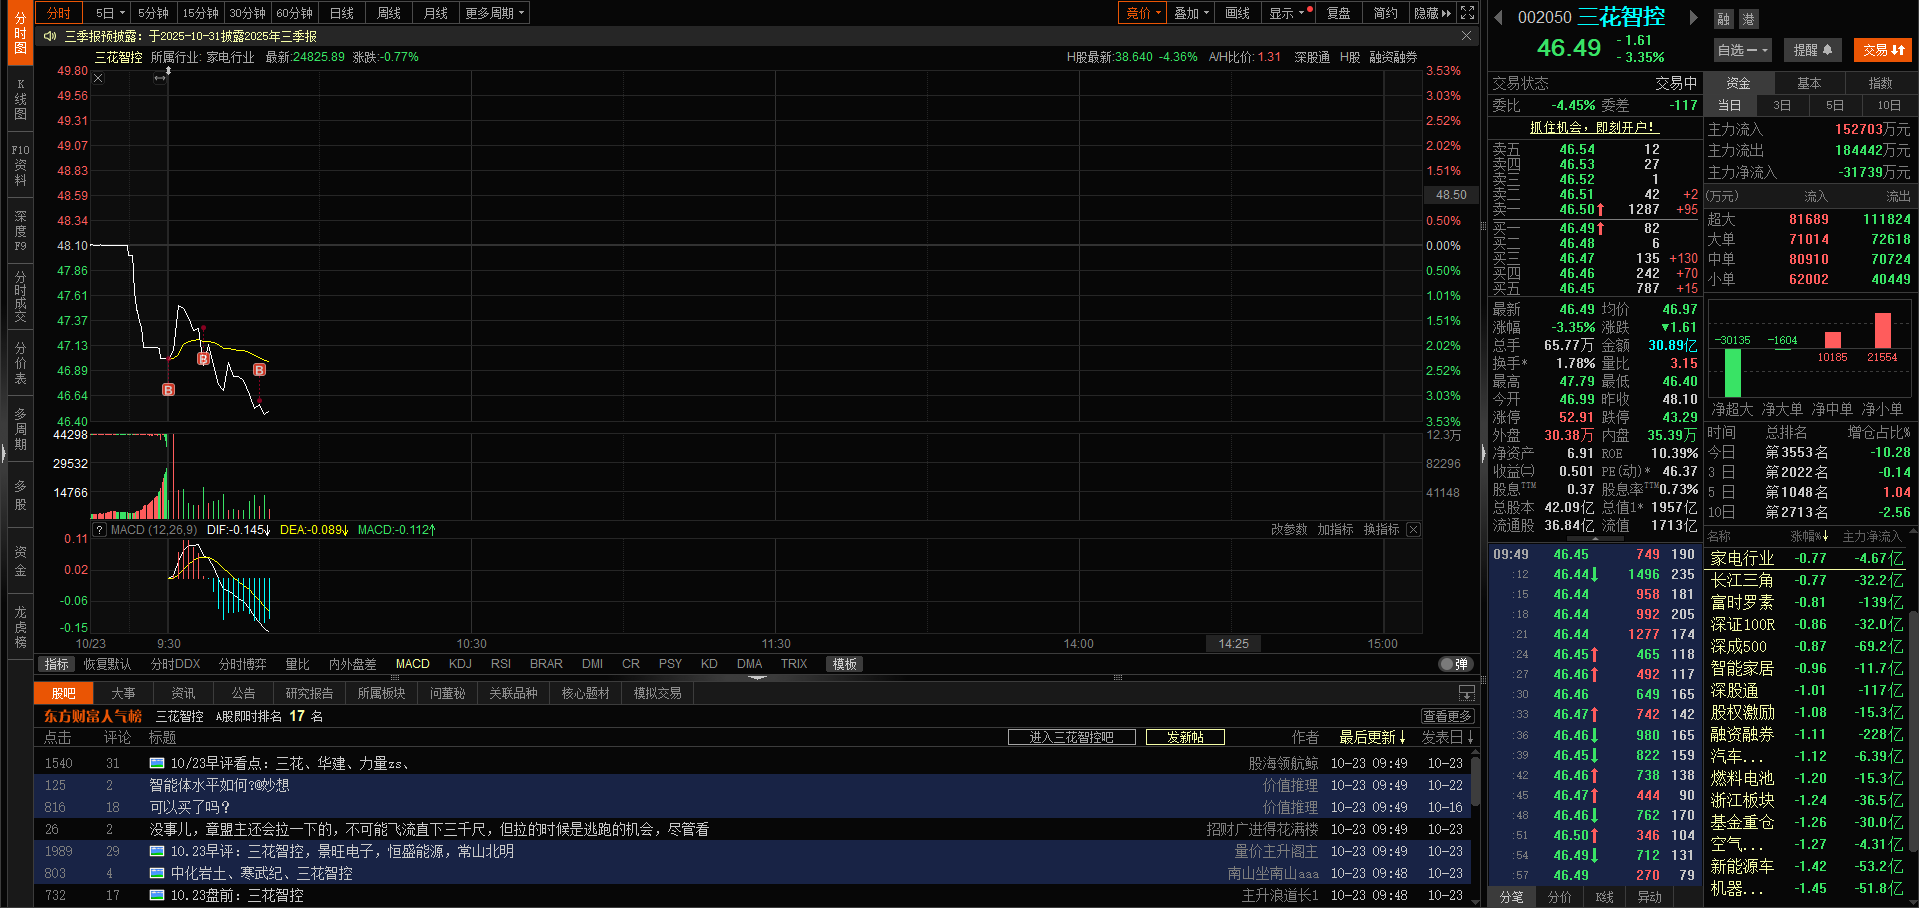Open the 交易 trade button
The height and width of the screenshot is (908, 1919).
(x=1883, y=50)
